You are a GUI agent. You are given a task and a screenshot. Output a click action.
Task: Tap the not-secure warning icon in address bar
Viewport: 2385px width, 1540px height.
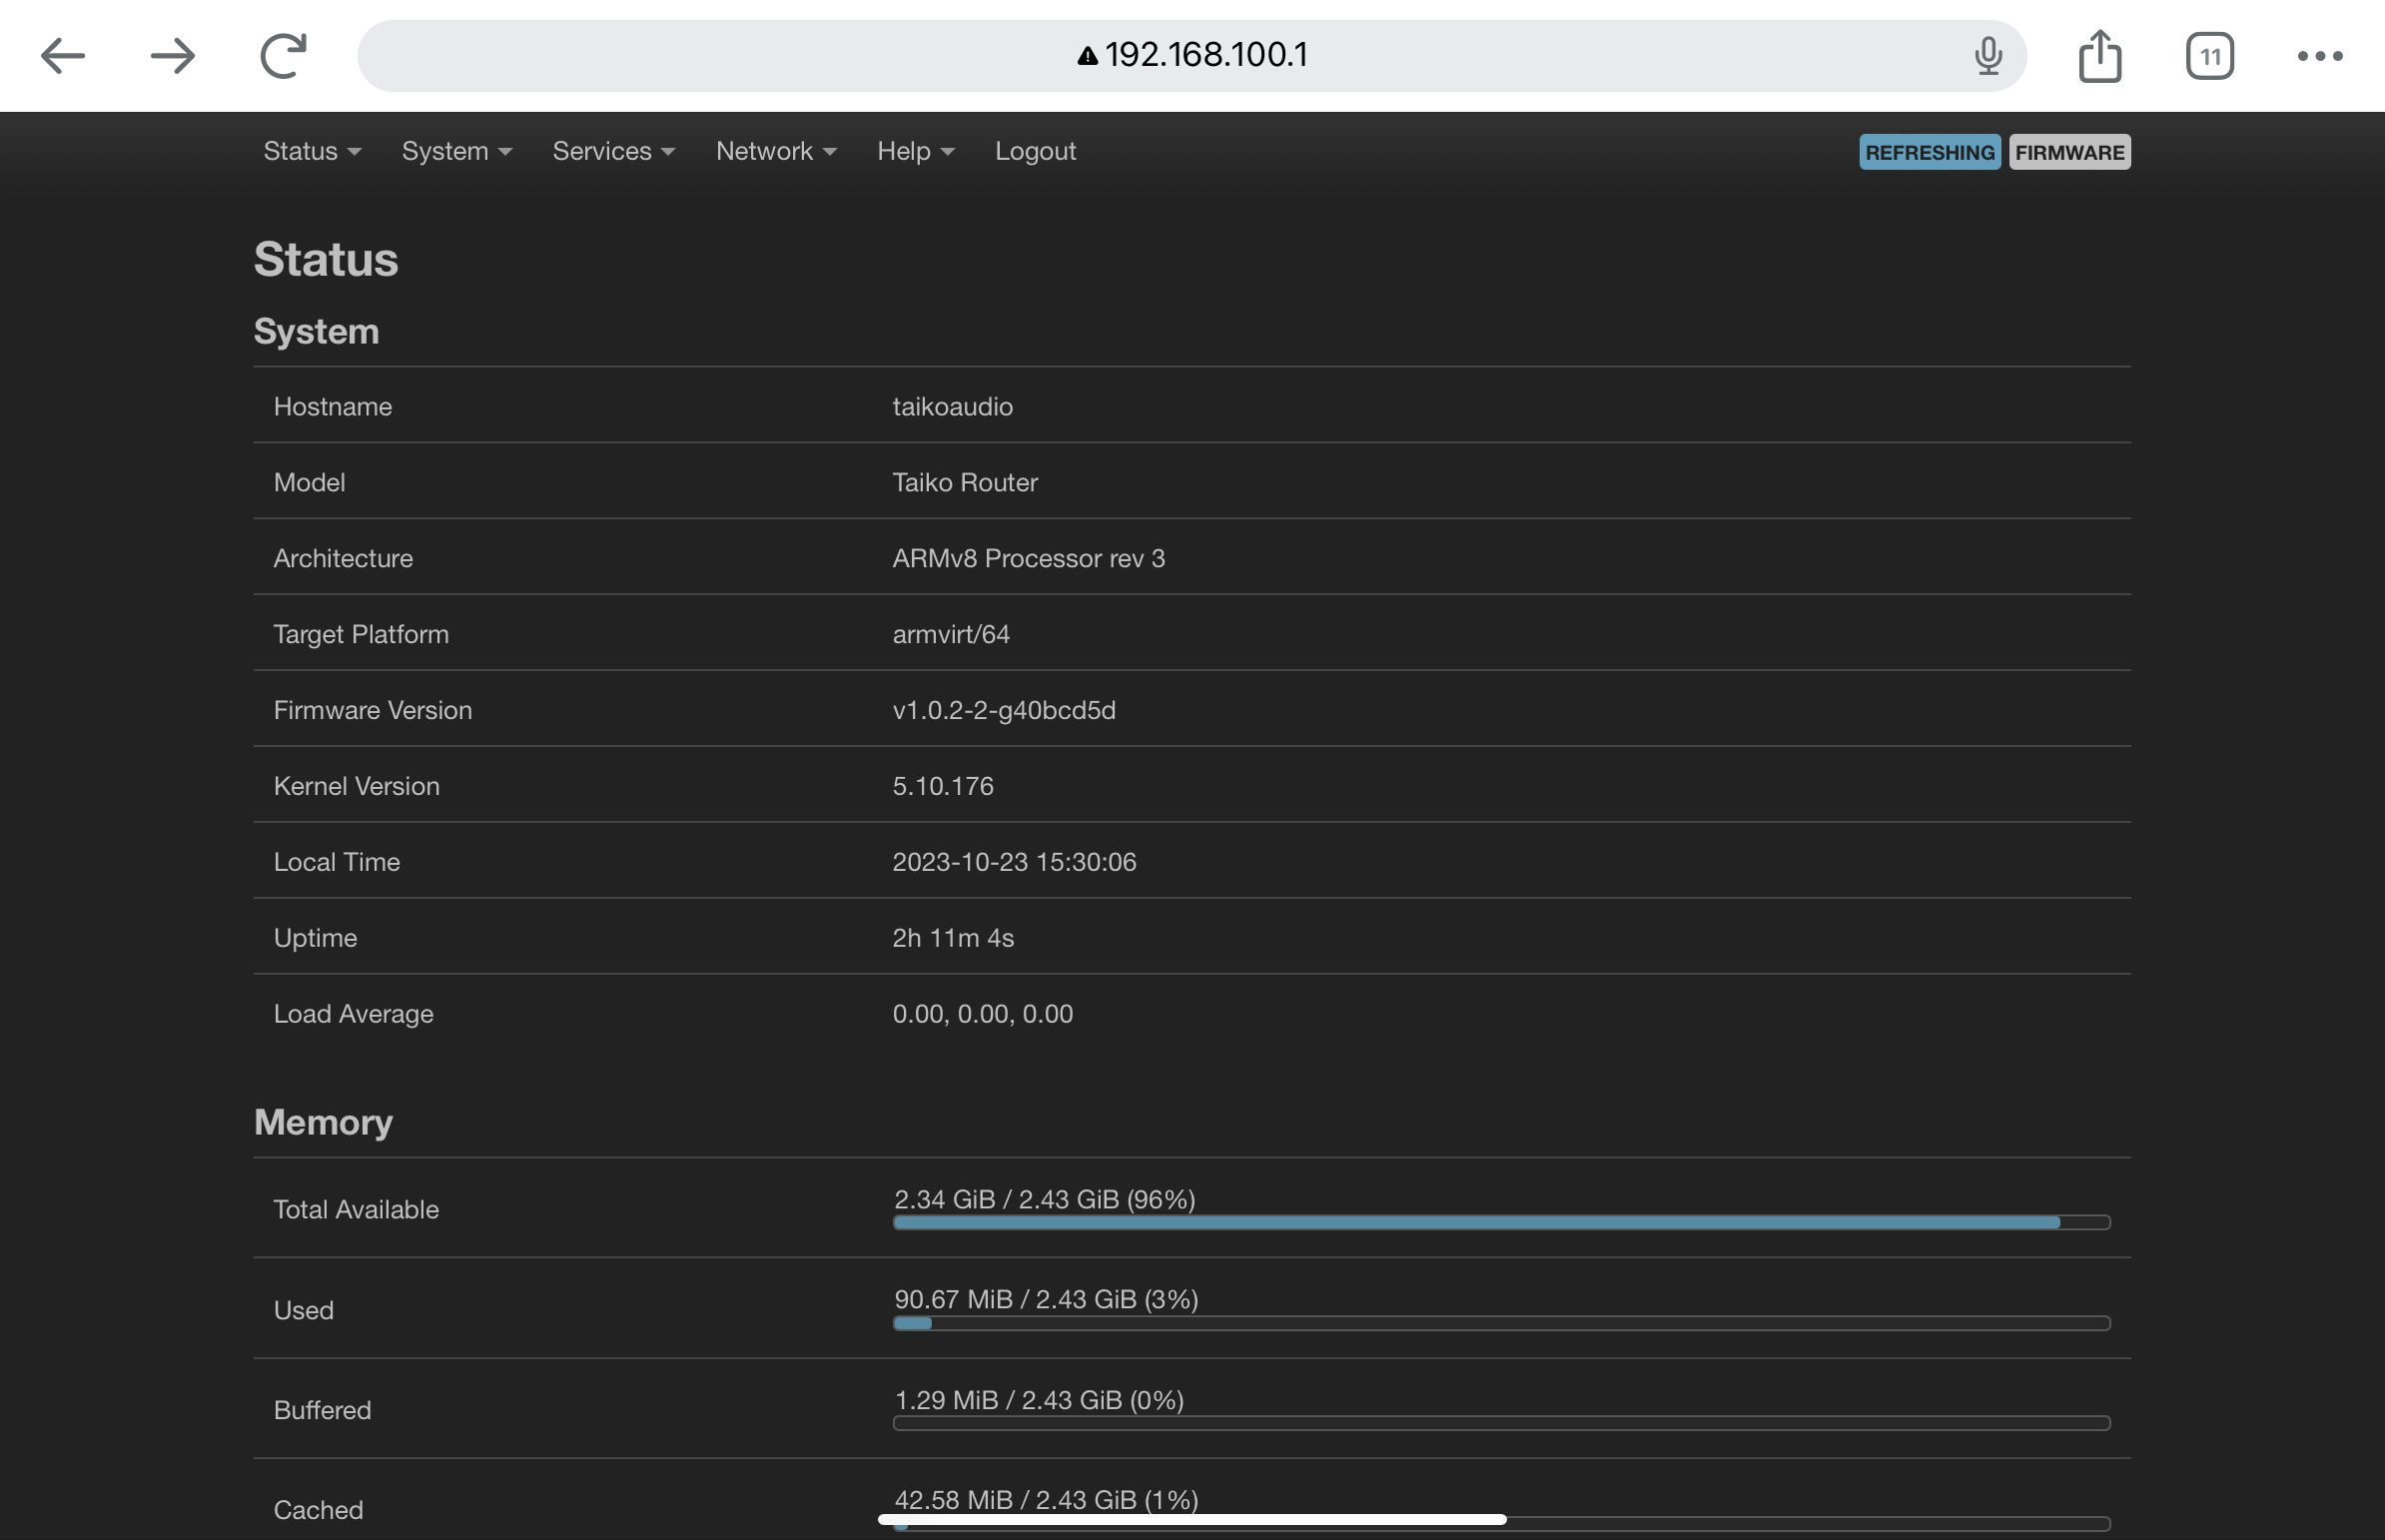pyautogui.click(x=1087, y=57)
